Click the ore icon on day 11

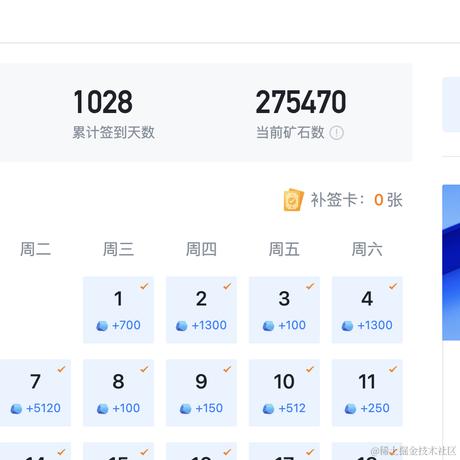[x=350, y=409]
